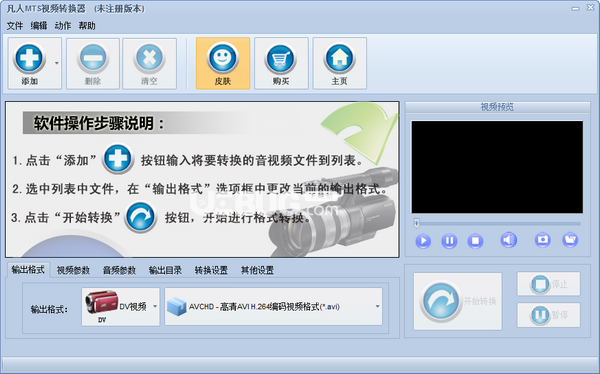Click the 停止 (stop) button
The image size is (600, 374).
(548, 284)
